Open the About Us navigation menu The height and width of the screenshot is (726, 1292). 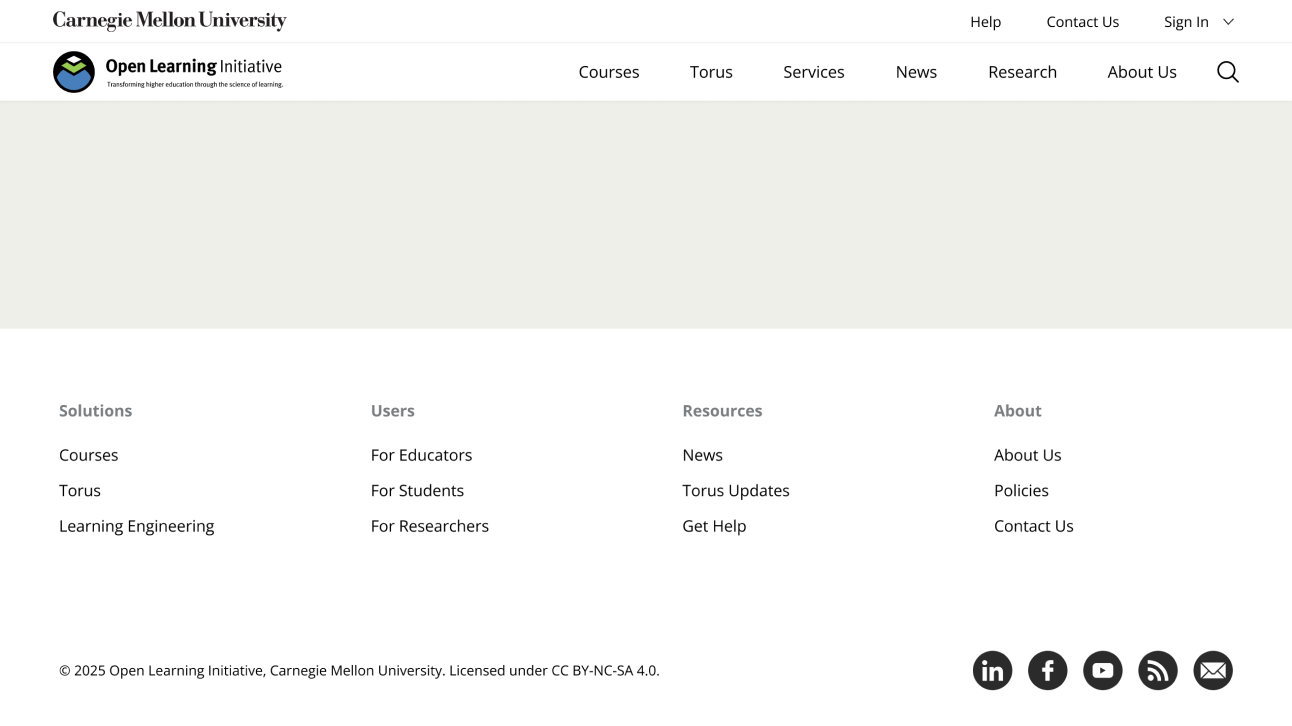point(1142,72)
